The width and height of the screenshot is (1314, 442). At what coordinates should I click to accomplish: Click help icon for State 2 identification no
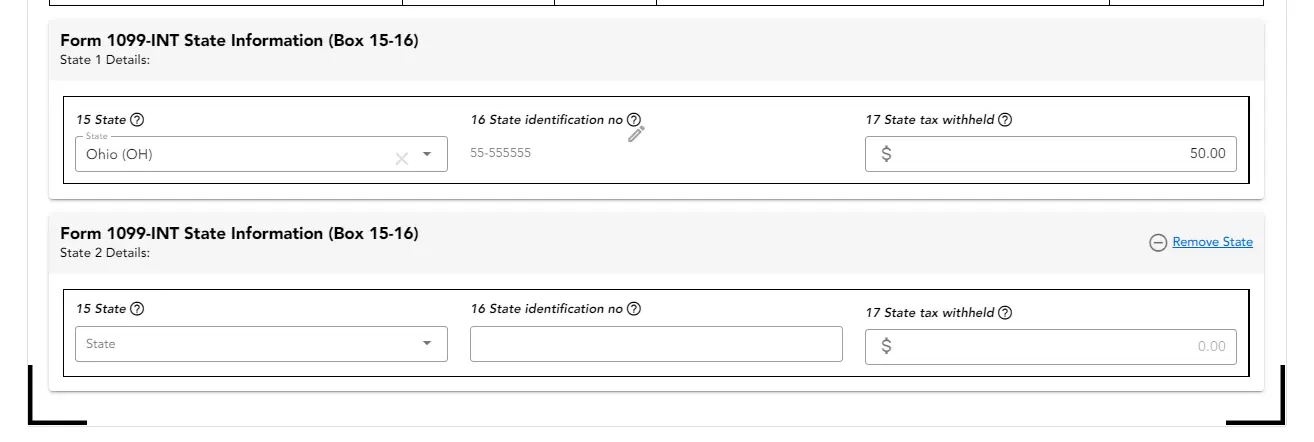[x=634, y=309]
